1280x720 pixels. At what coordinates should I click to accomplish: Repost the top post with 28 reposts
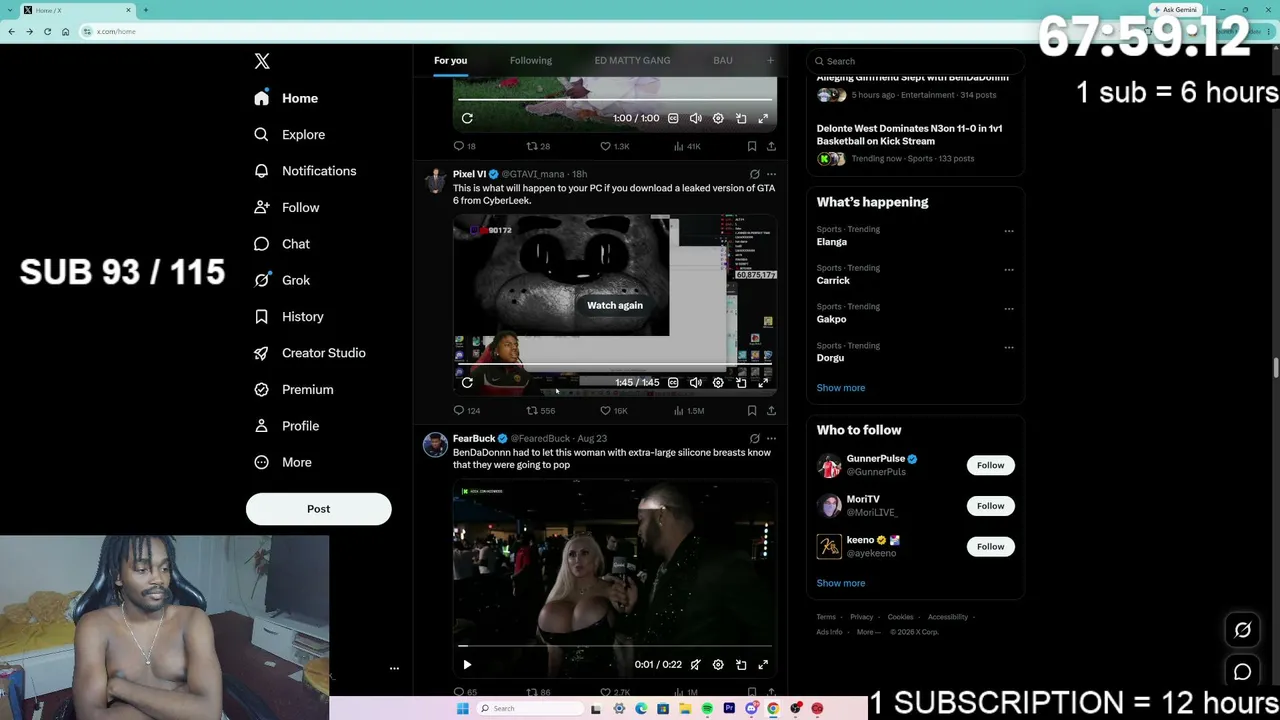[538, 146]
